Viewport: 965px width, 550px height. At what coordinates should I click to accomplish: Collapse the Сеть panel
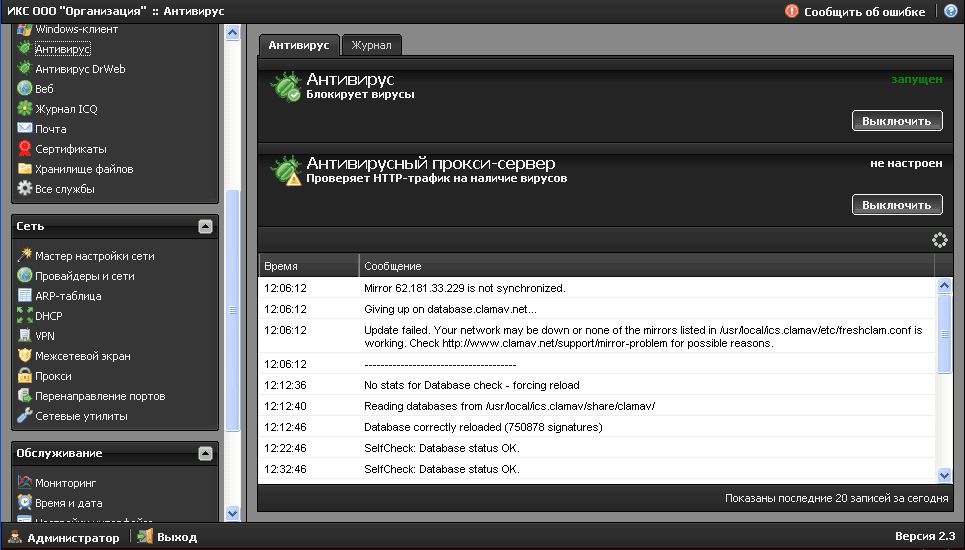pyautogui.click(x=206, y=226)
